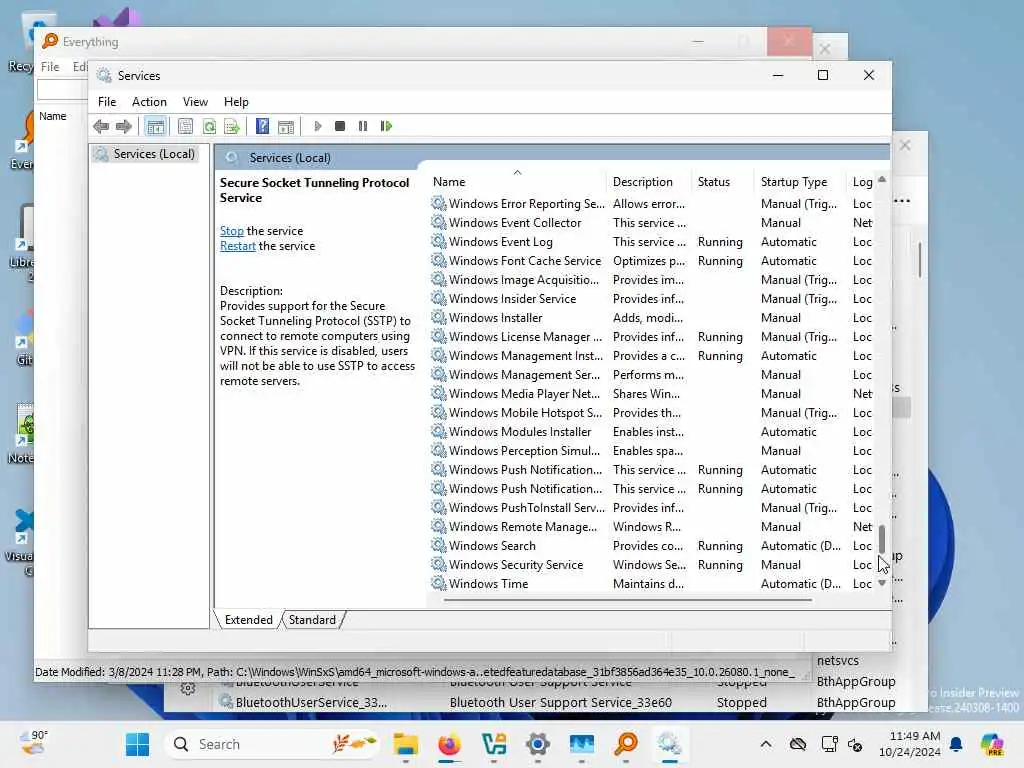Select Windows License Manager service
The image size is (1024, 768).
[651, 337]
